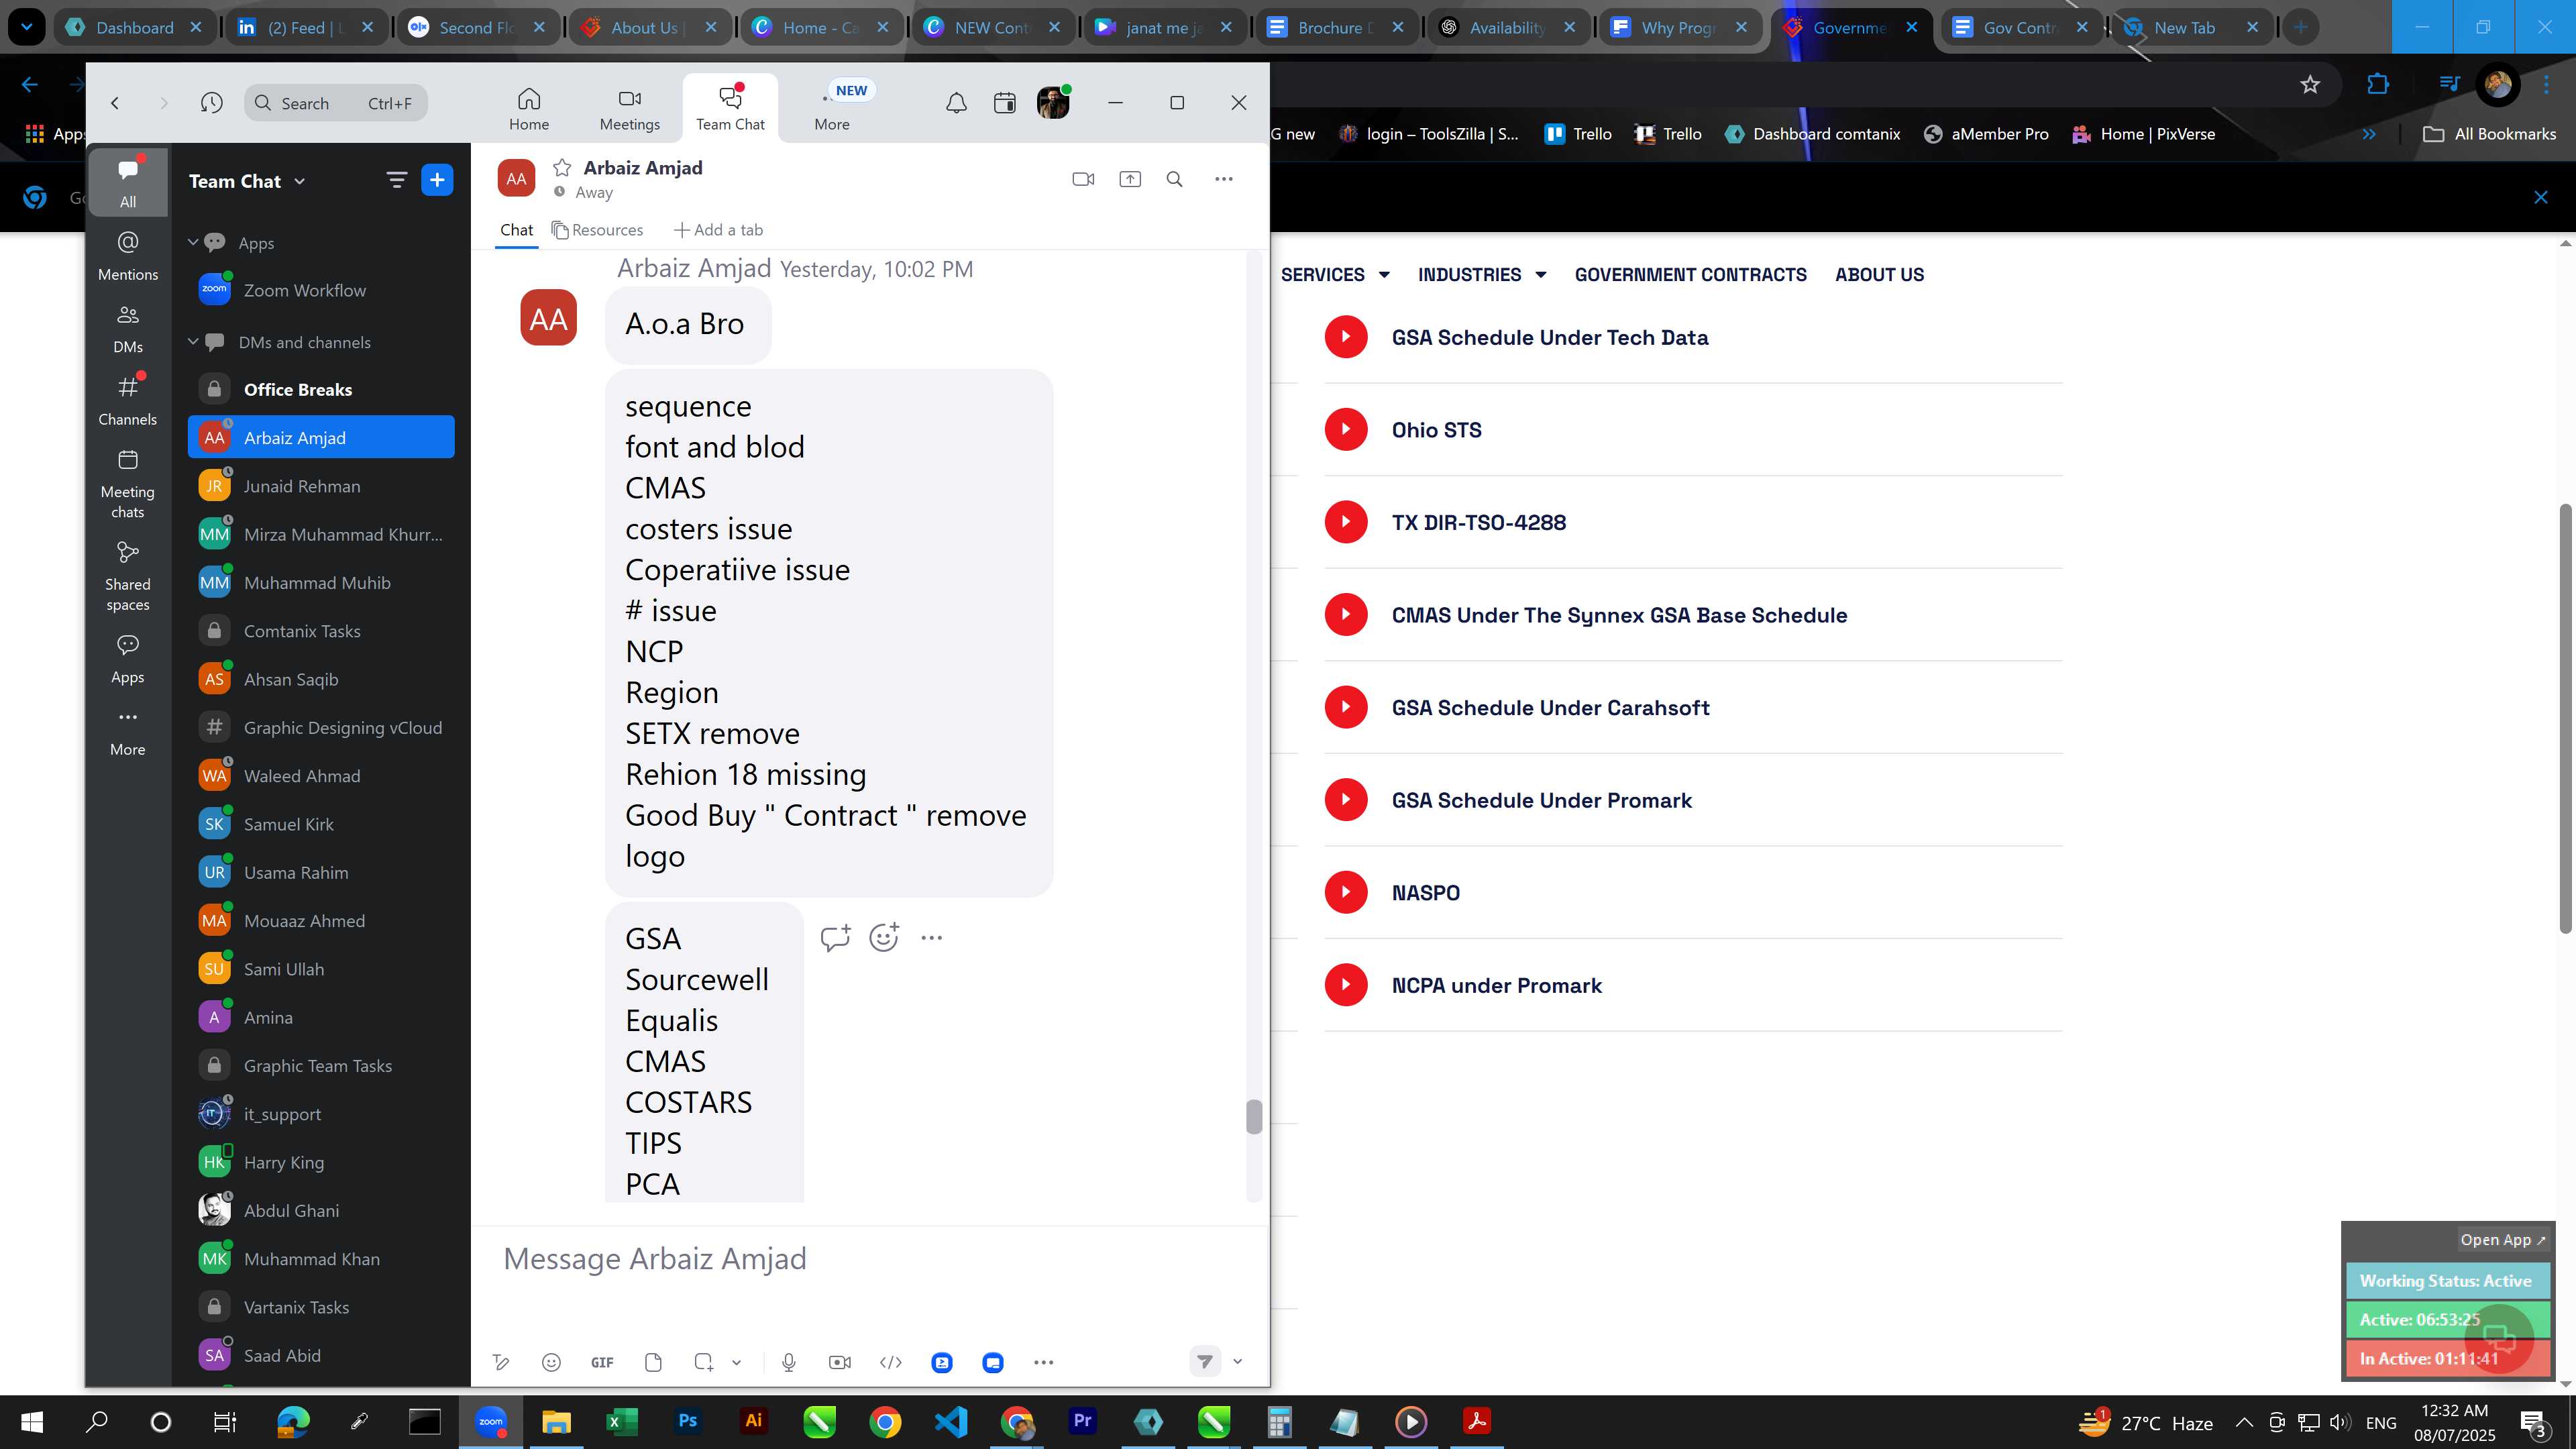Open more actions for the GSA message

932,937
